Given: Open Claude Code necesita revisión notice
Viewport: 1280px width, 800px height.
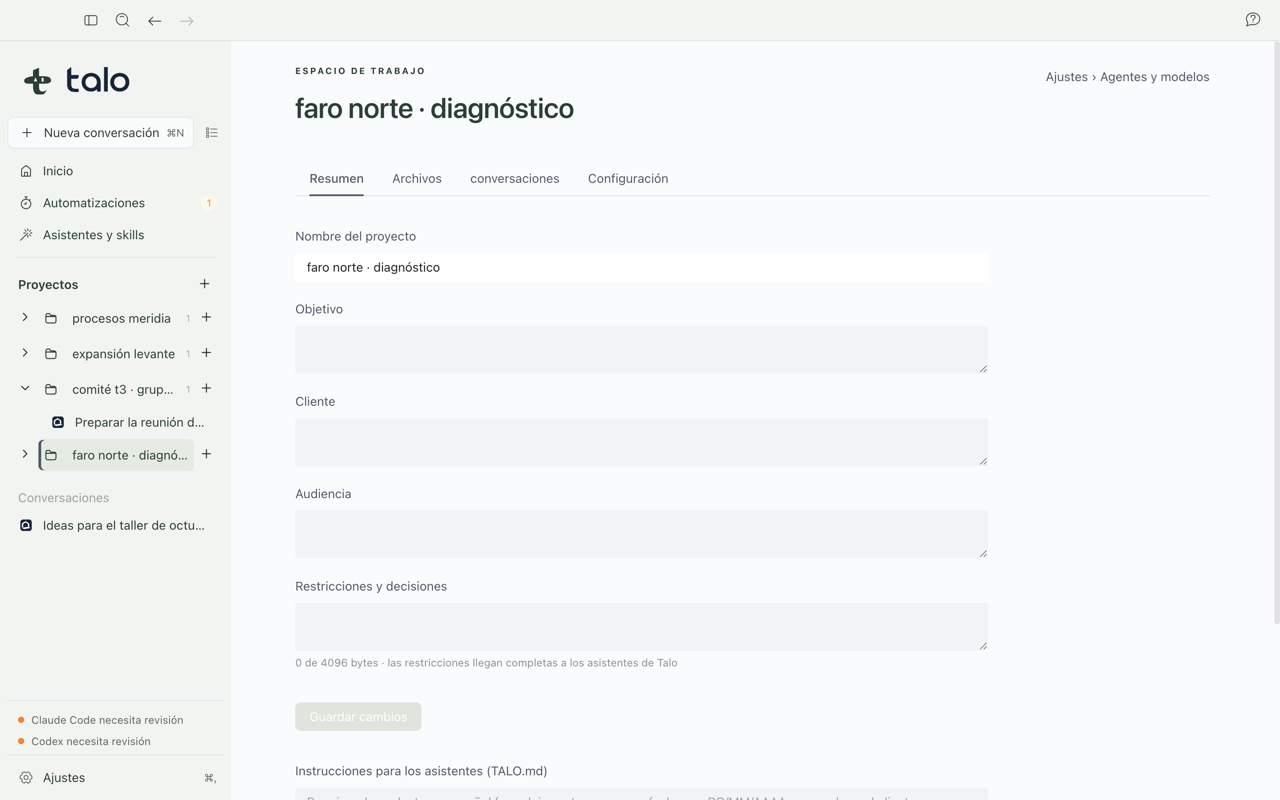Looking at the screenshot, I should click(x=100, y=720).
